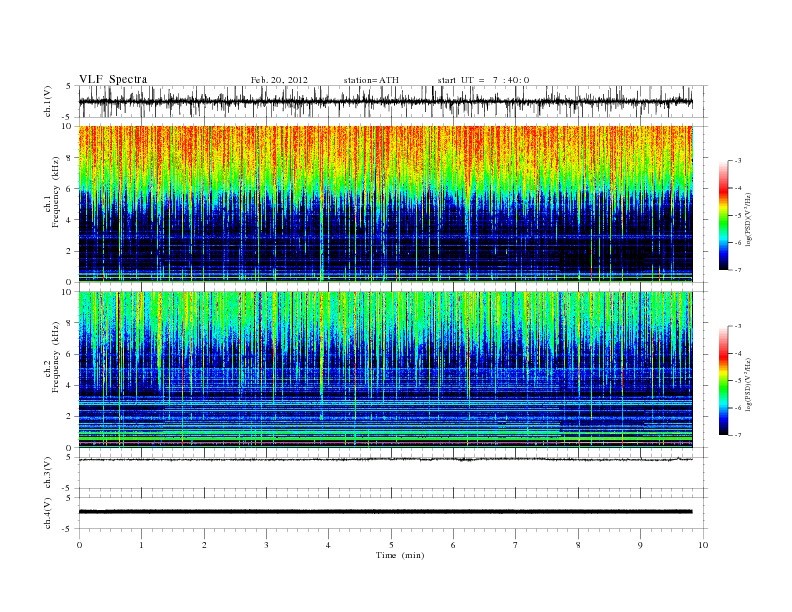Screen dimensions: 792x612
Task: Click the "0" time axis tick label
Action: (x=79, y=545)
